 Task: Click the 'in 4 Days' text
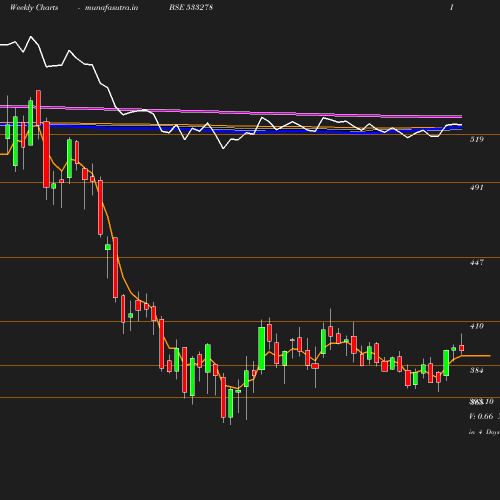(484, 432)
